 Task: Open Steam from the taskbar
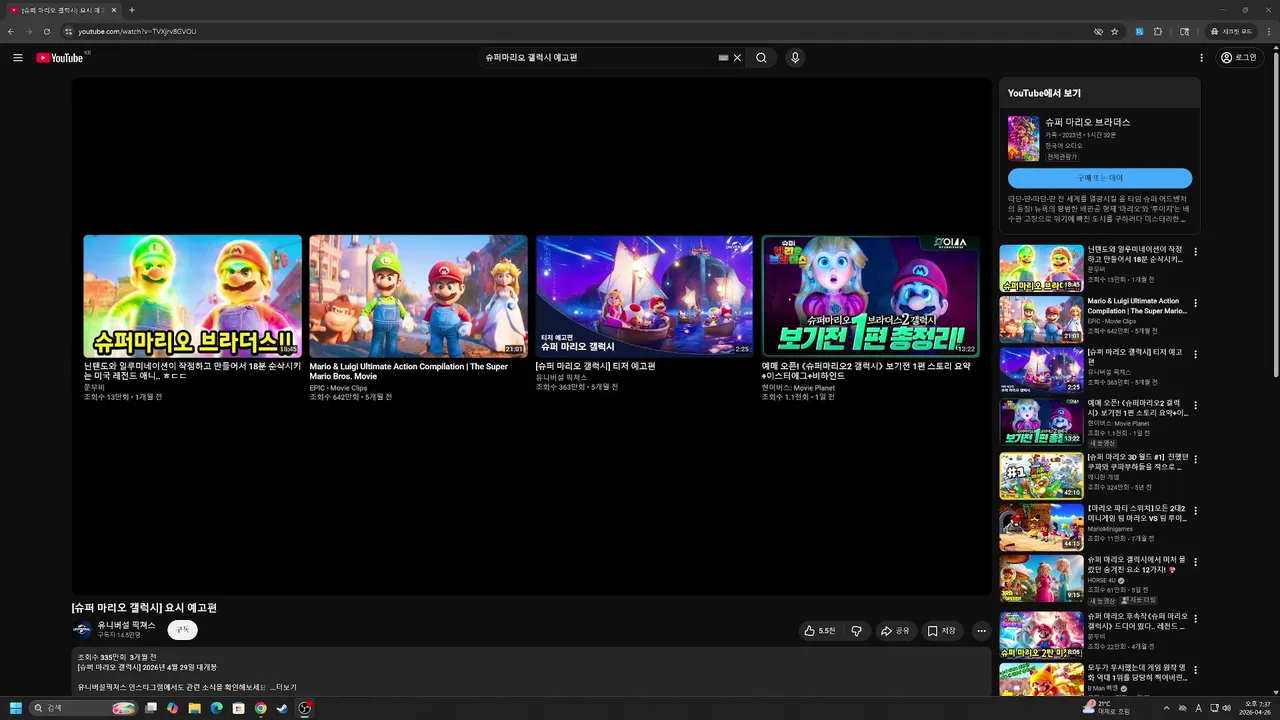tap(282, 708)
